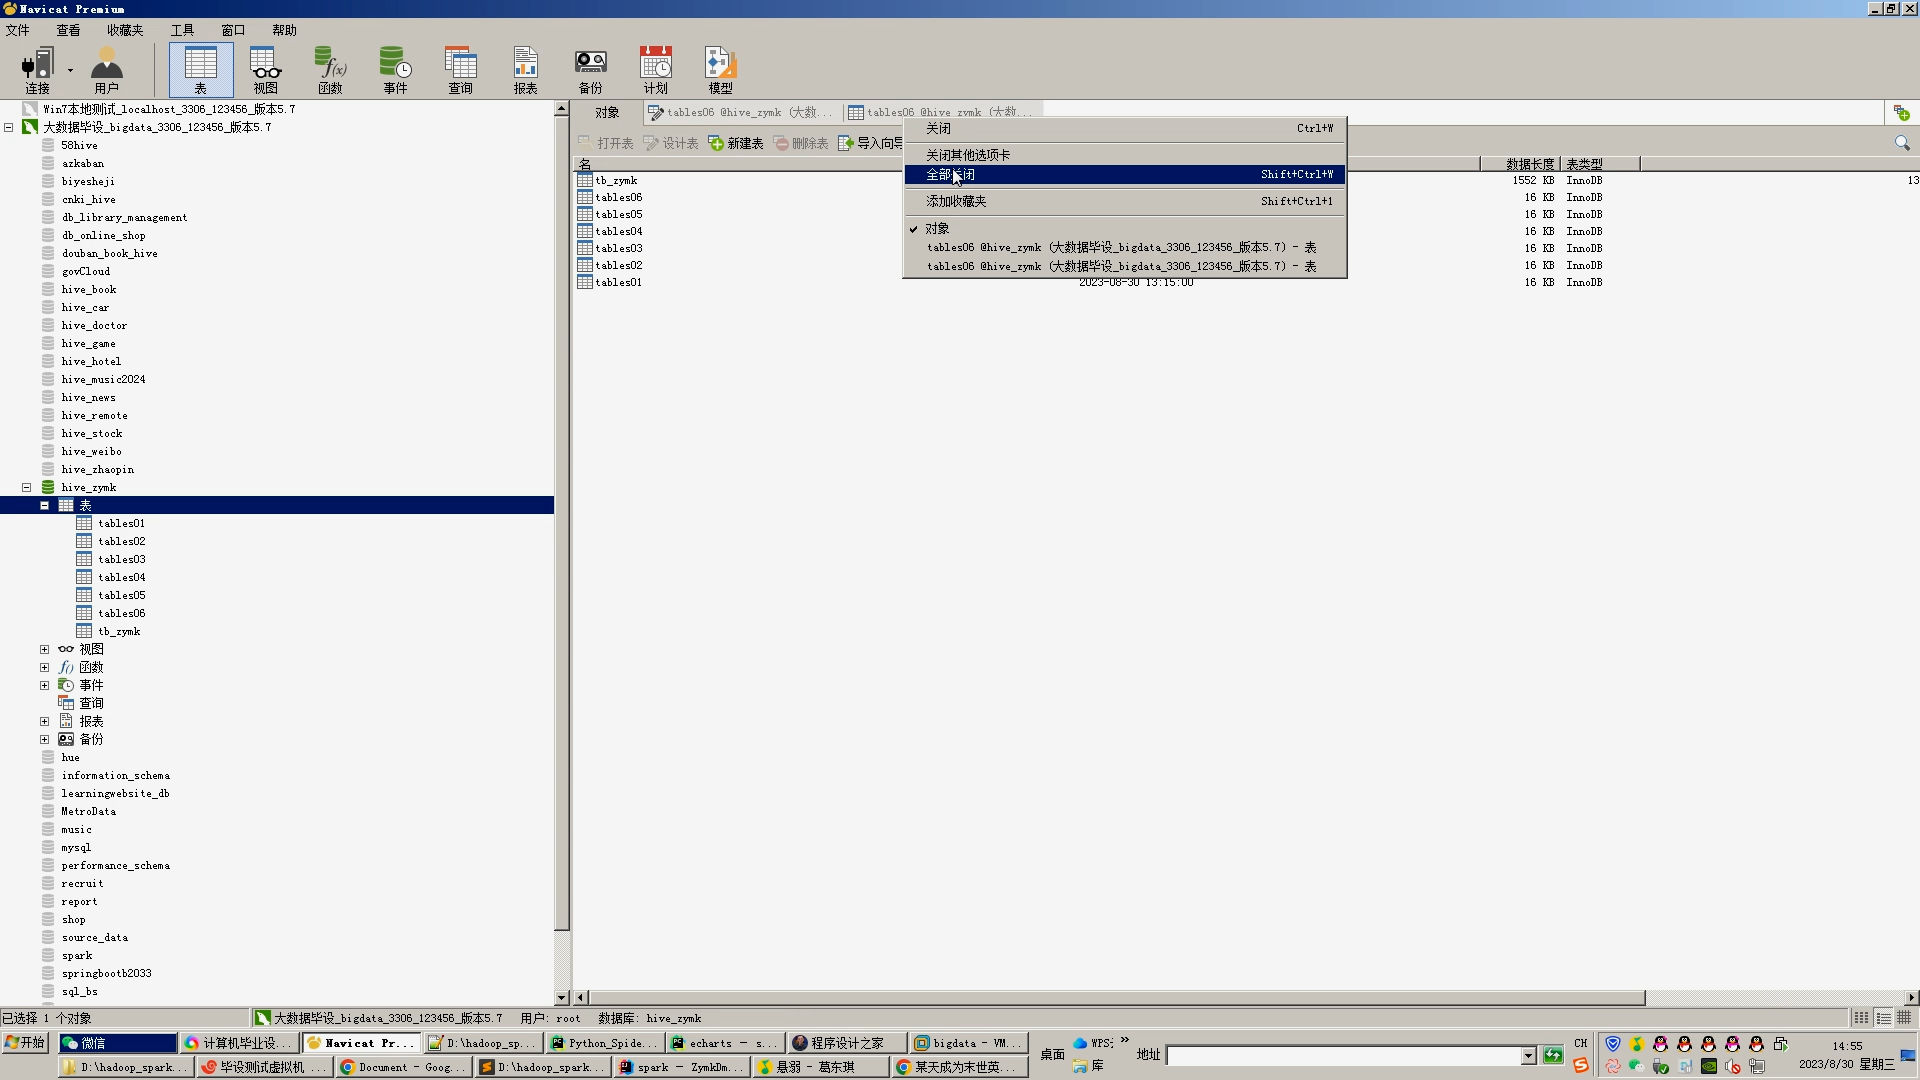Choose 全部关闭 in the context menu
Image resolution: width=1920 pixels, height=1080 pixels.
[x=950, y=175]
